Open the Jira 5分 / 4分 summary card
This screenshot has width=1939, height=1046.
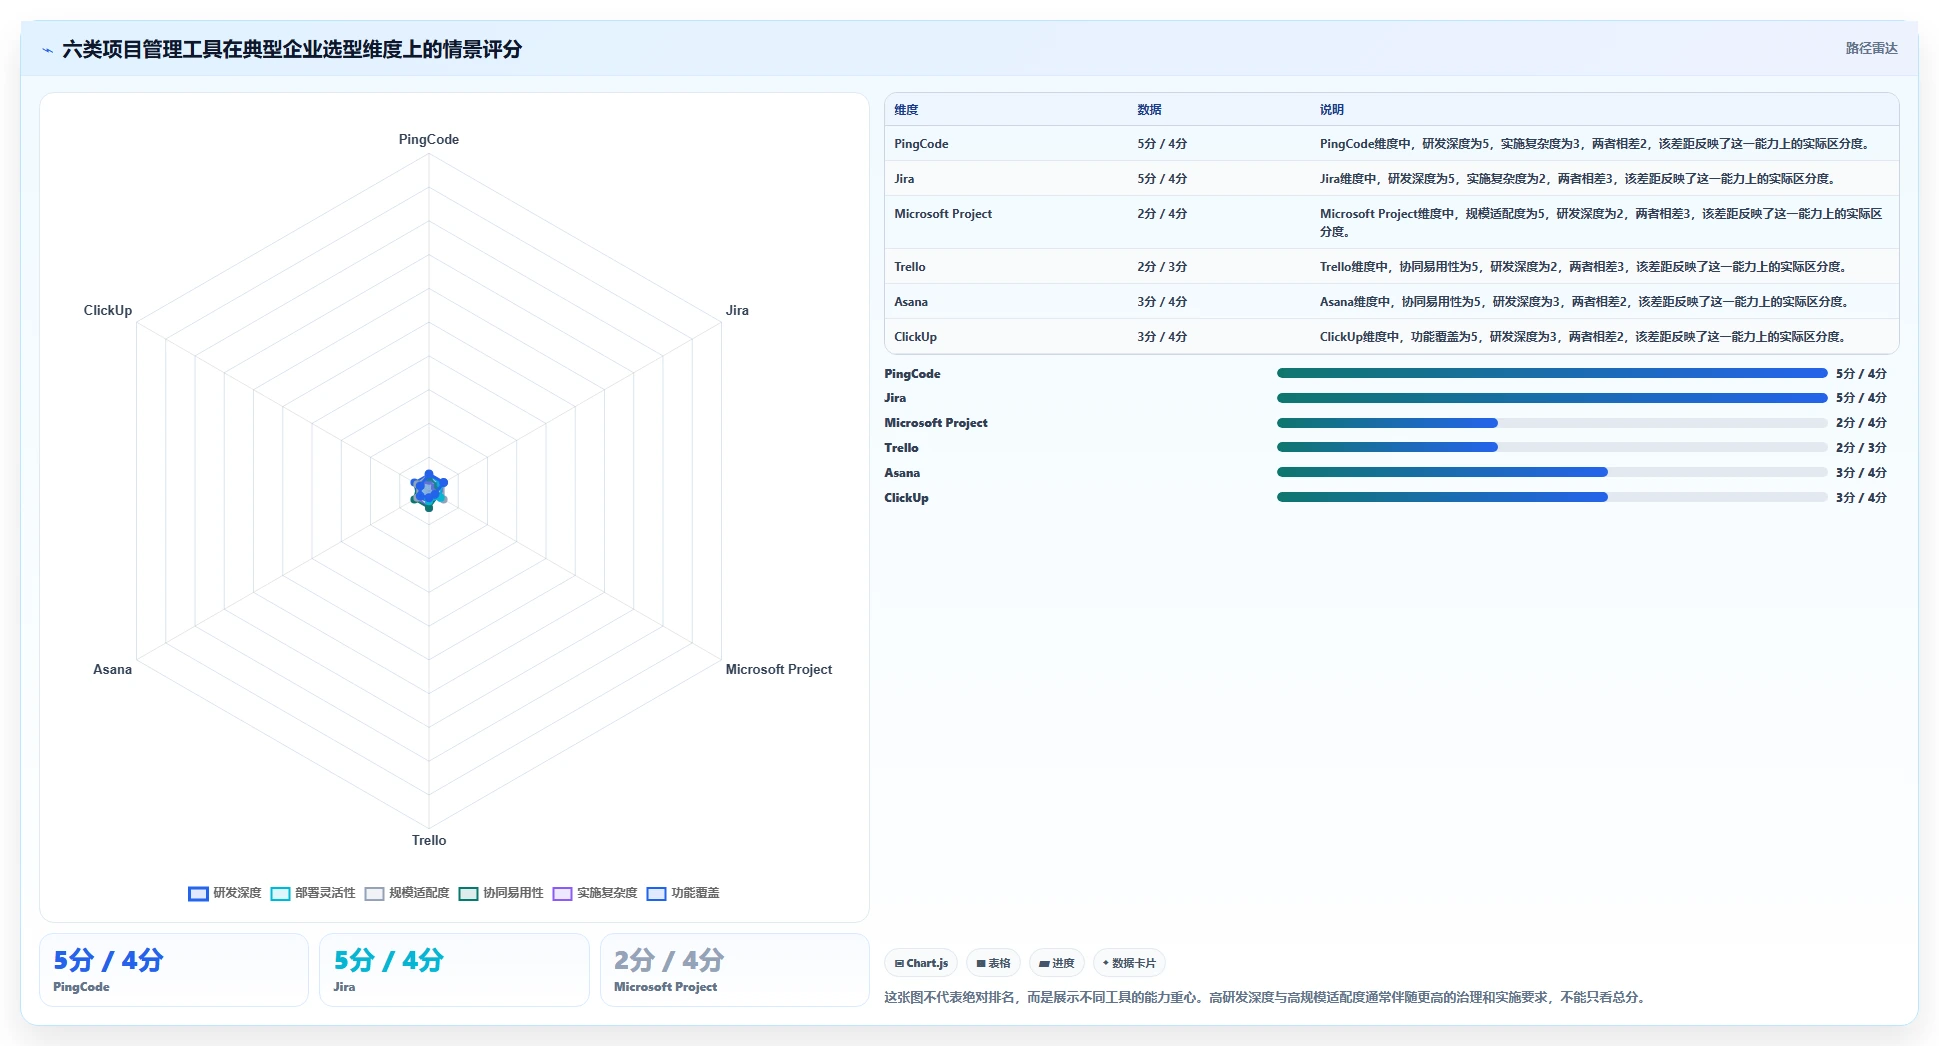point(454,970)
